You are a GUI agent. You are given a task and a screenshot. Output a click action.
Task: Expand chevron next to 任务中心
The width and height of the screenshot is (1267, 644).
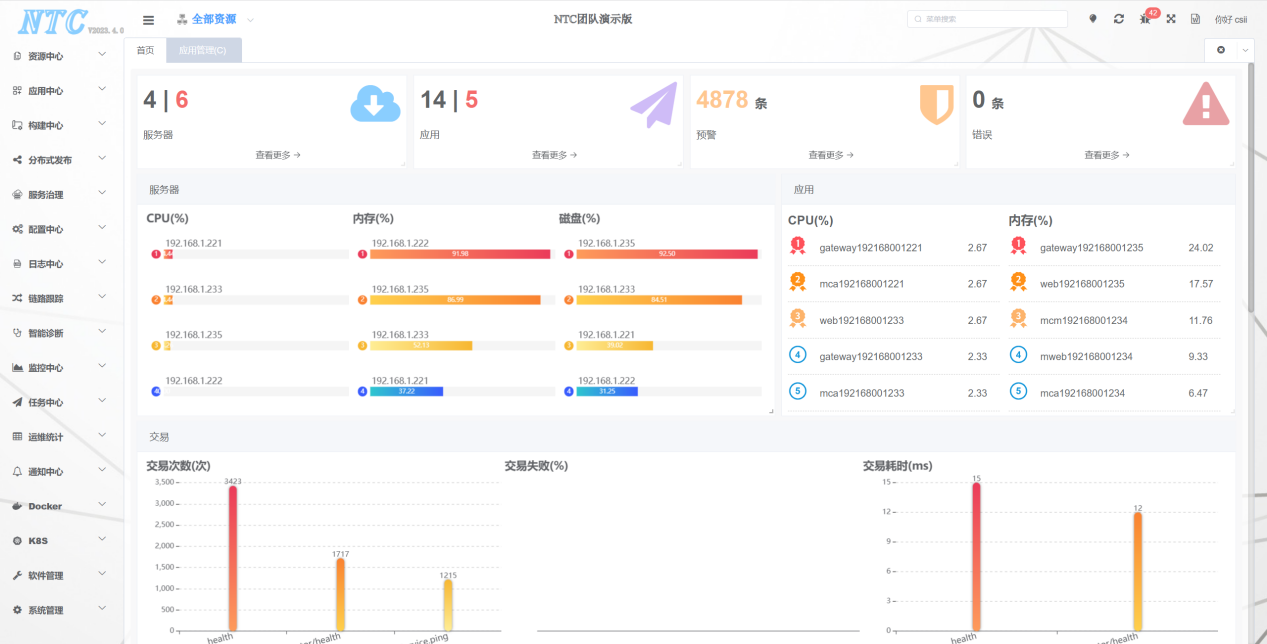102,401
